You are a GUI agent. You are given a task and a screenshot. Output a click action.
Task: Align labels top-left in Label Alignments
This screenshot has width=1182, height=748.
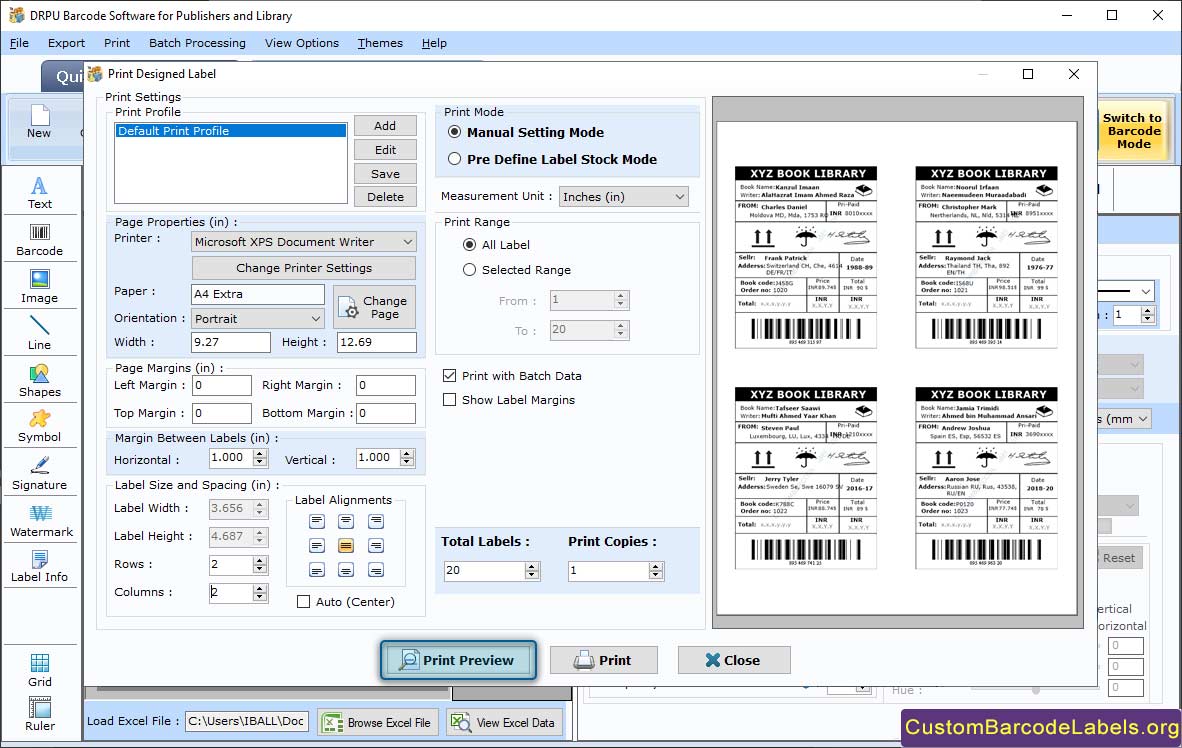317,521
